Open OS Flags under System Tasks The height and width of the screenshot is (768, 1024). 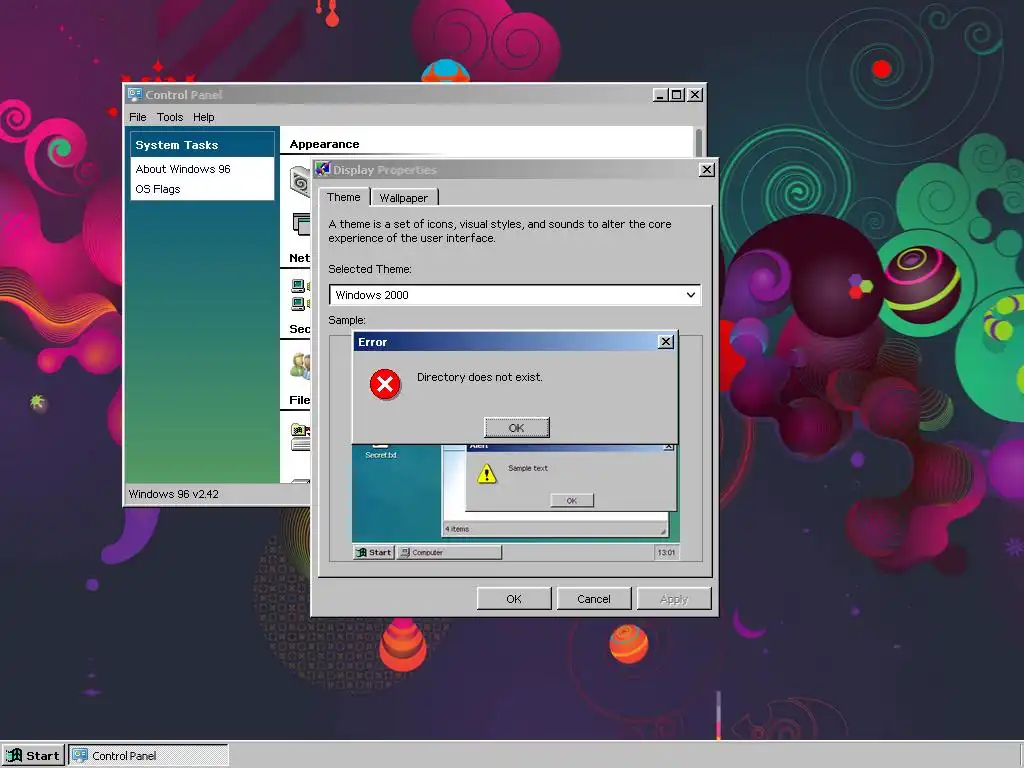pyautogui.click(x=157, y=189)
